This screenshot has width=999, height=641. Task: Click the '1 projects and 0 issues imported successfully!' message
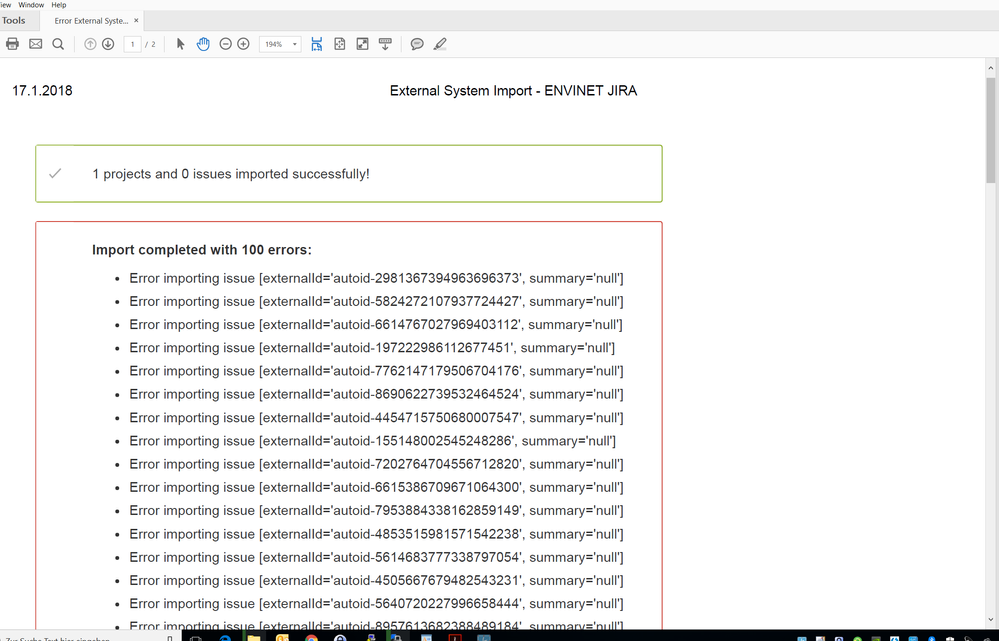(x=231, y=174)
